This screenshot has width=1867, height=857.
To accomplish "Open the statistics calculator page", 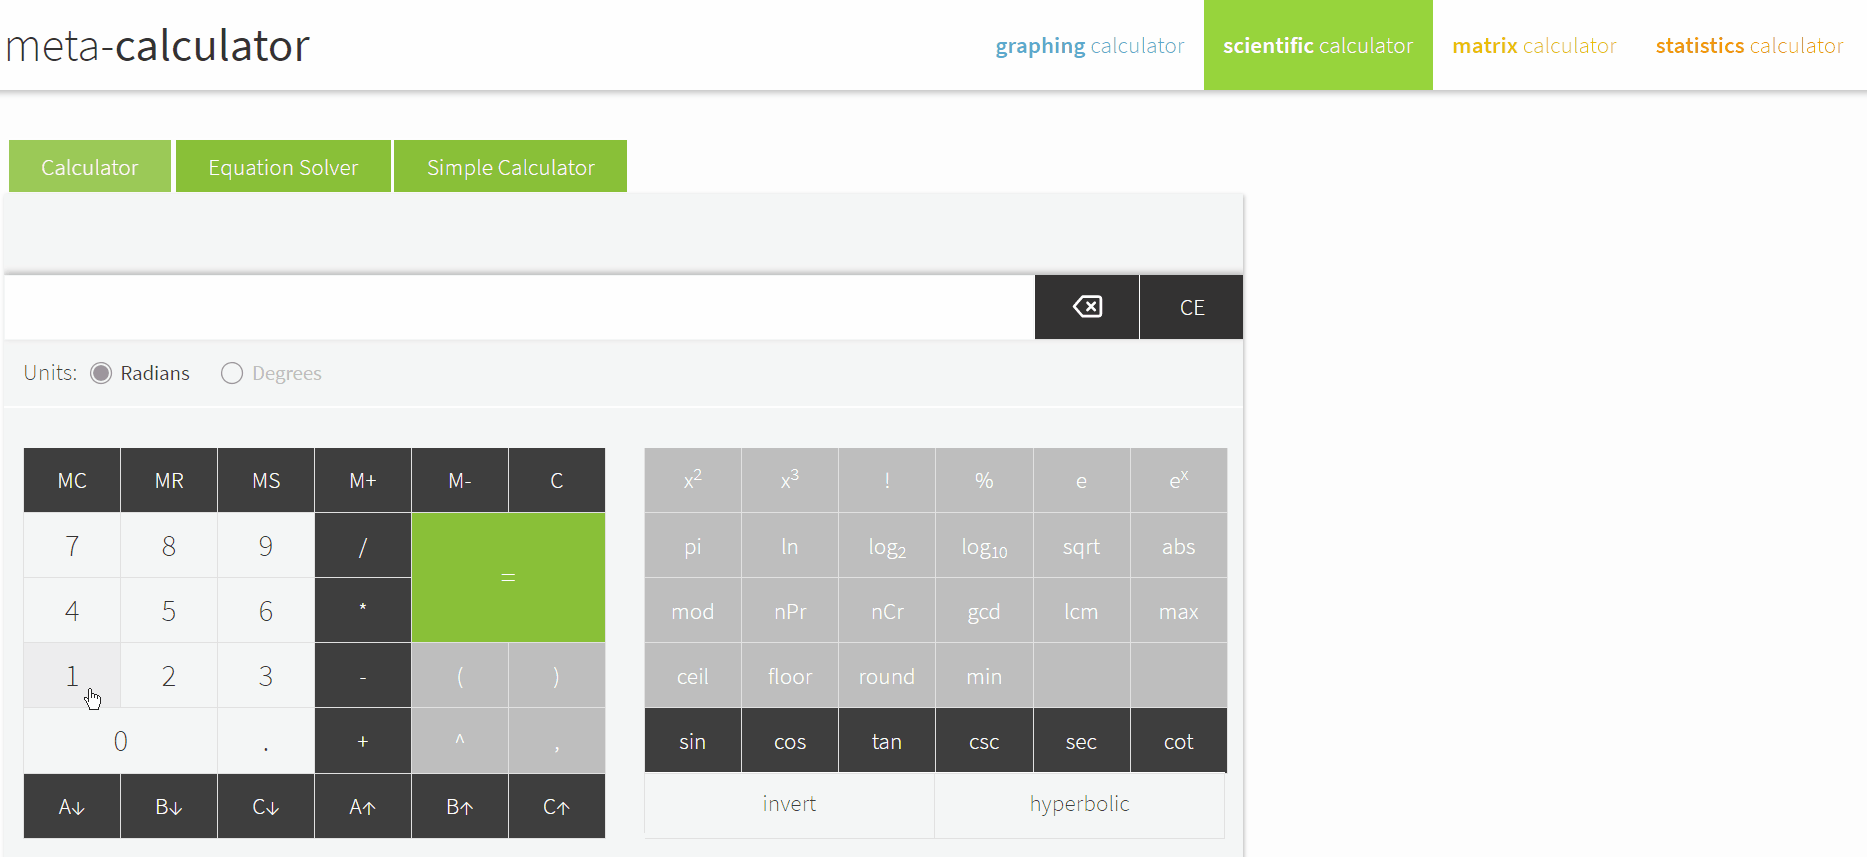I will [1749, 46].
